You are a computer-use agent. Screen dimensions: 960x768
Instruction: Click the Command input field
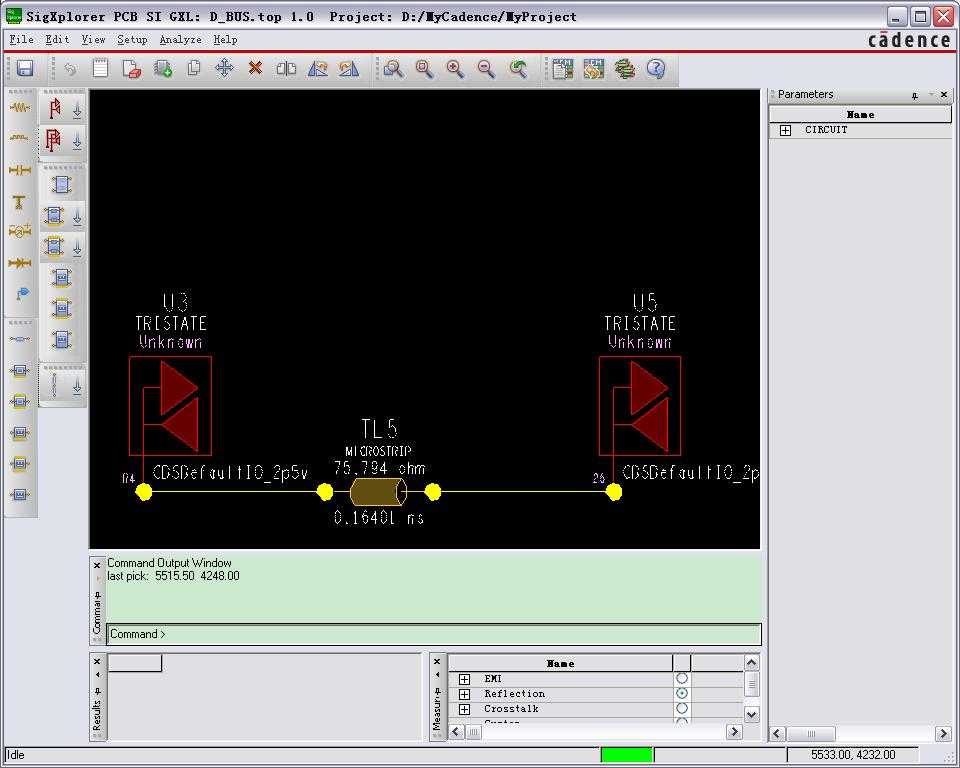(434, 634)
